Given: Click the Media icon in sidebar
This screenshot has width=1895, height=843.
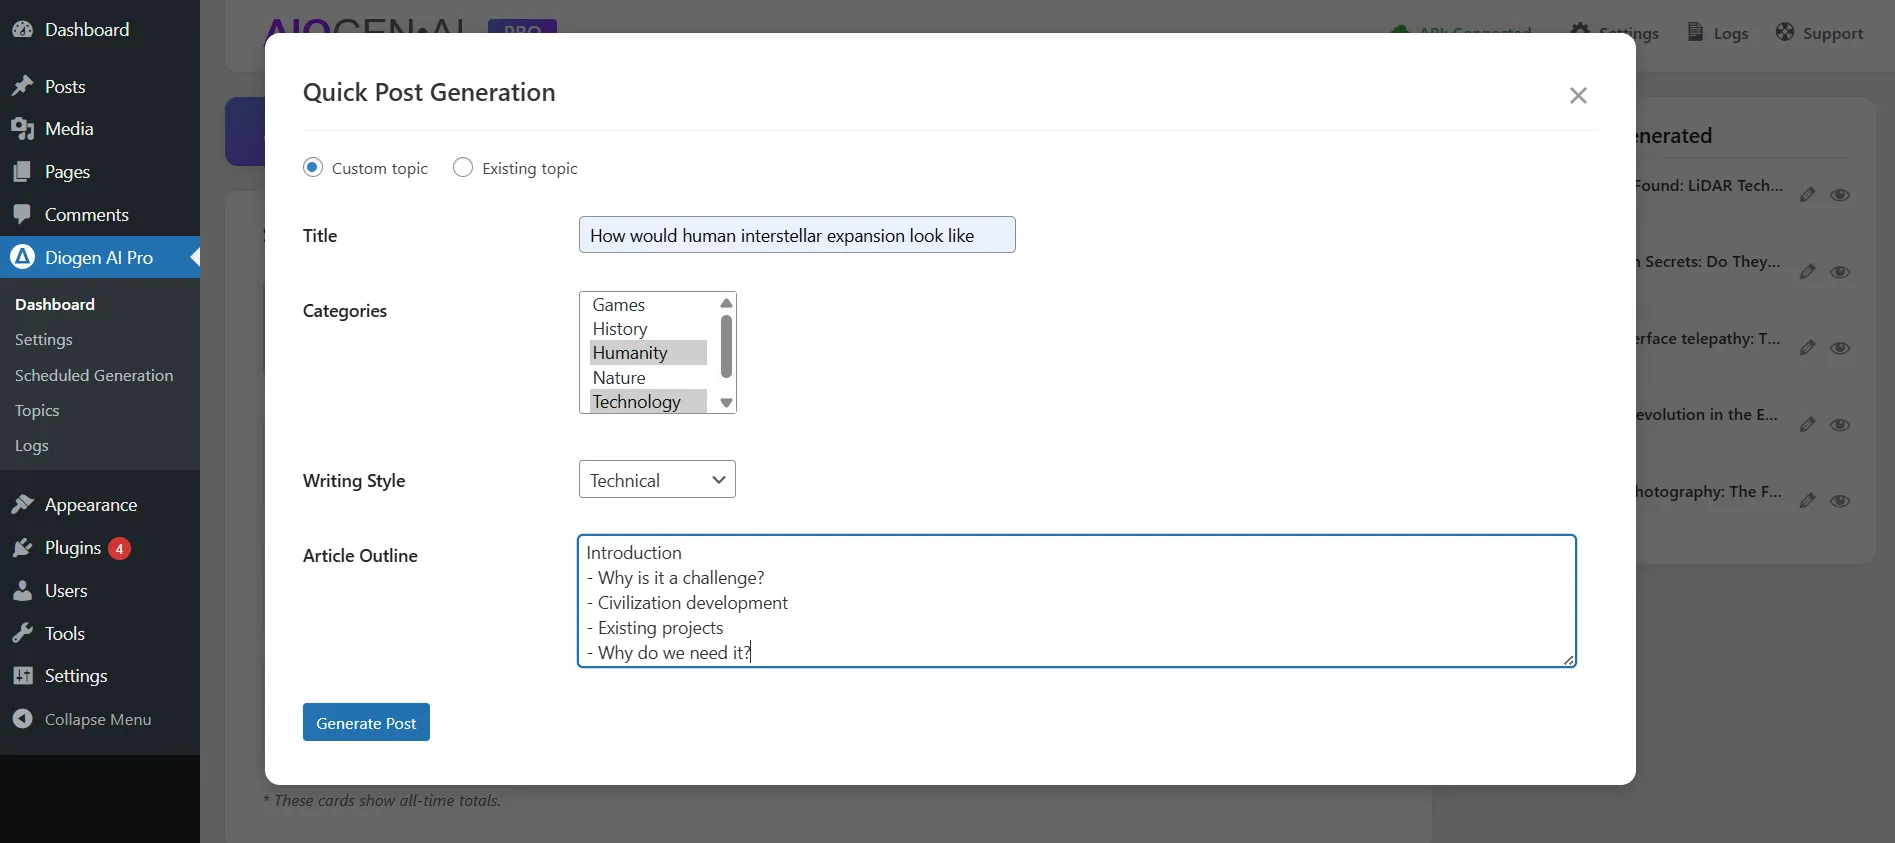Looking at the screenshot, I should [22, 129].
